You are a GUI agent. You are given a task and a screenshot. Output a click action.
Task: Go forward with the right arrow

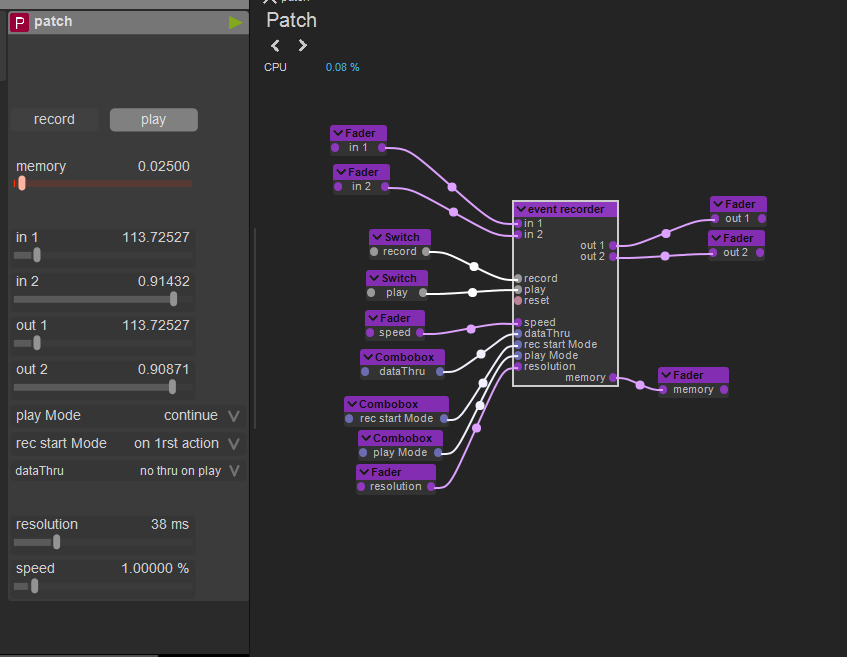click(x=302, y=45)
